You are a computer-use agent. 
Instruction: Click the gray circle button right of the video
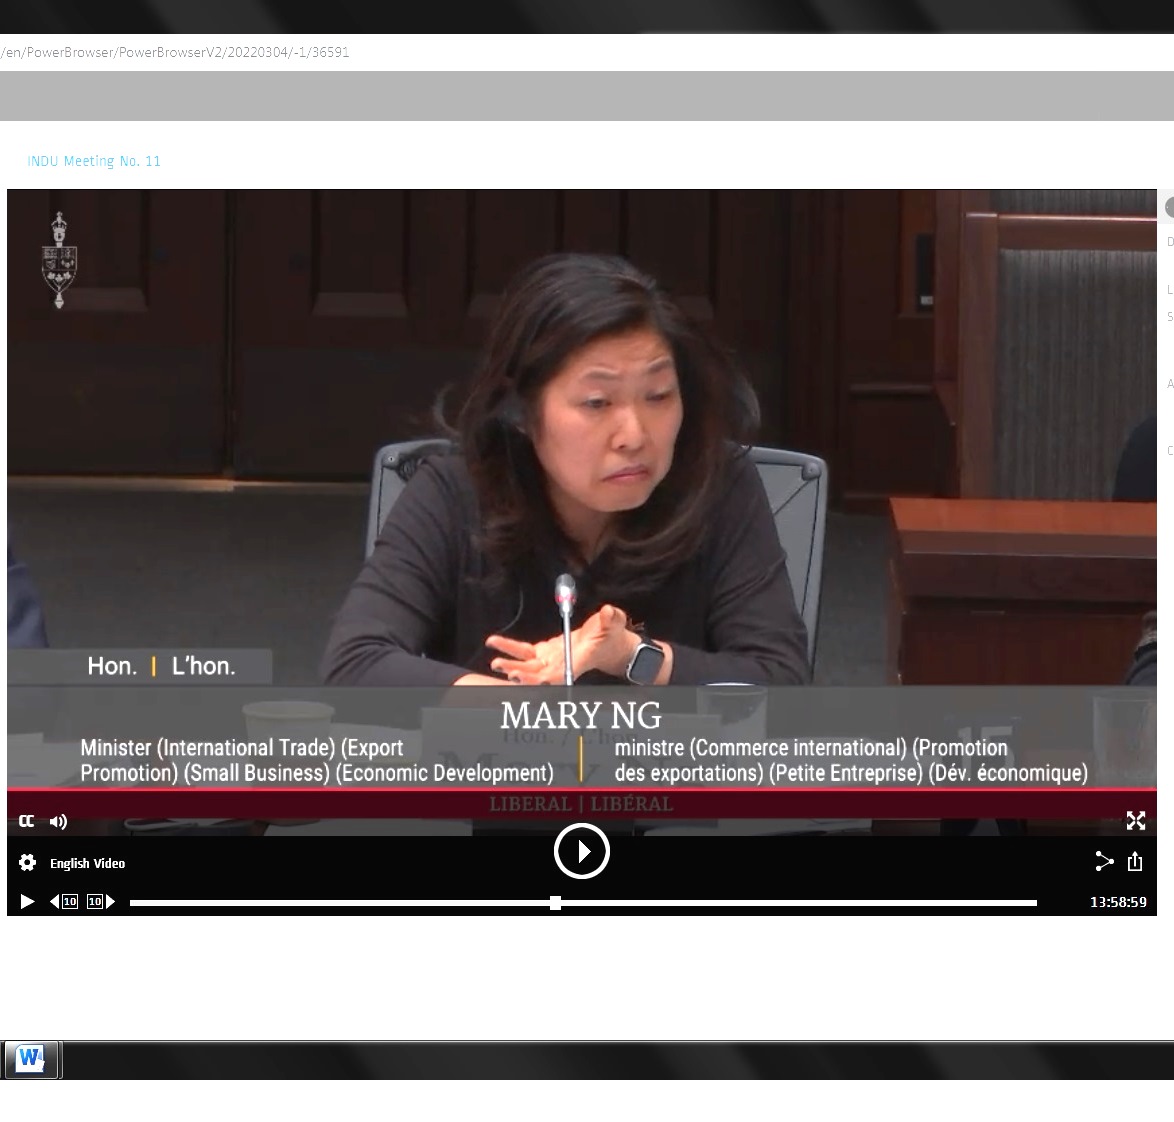coord(1169,207)
